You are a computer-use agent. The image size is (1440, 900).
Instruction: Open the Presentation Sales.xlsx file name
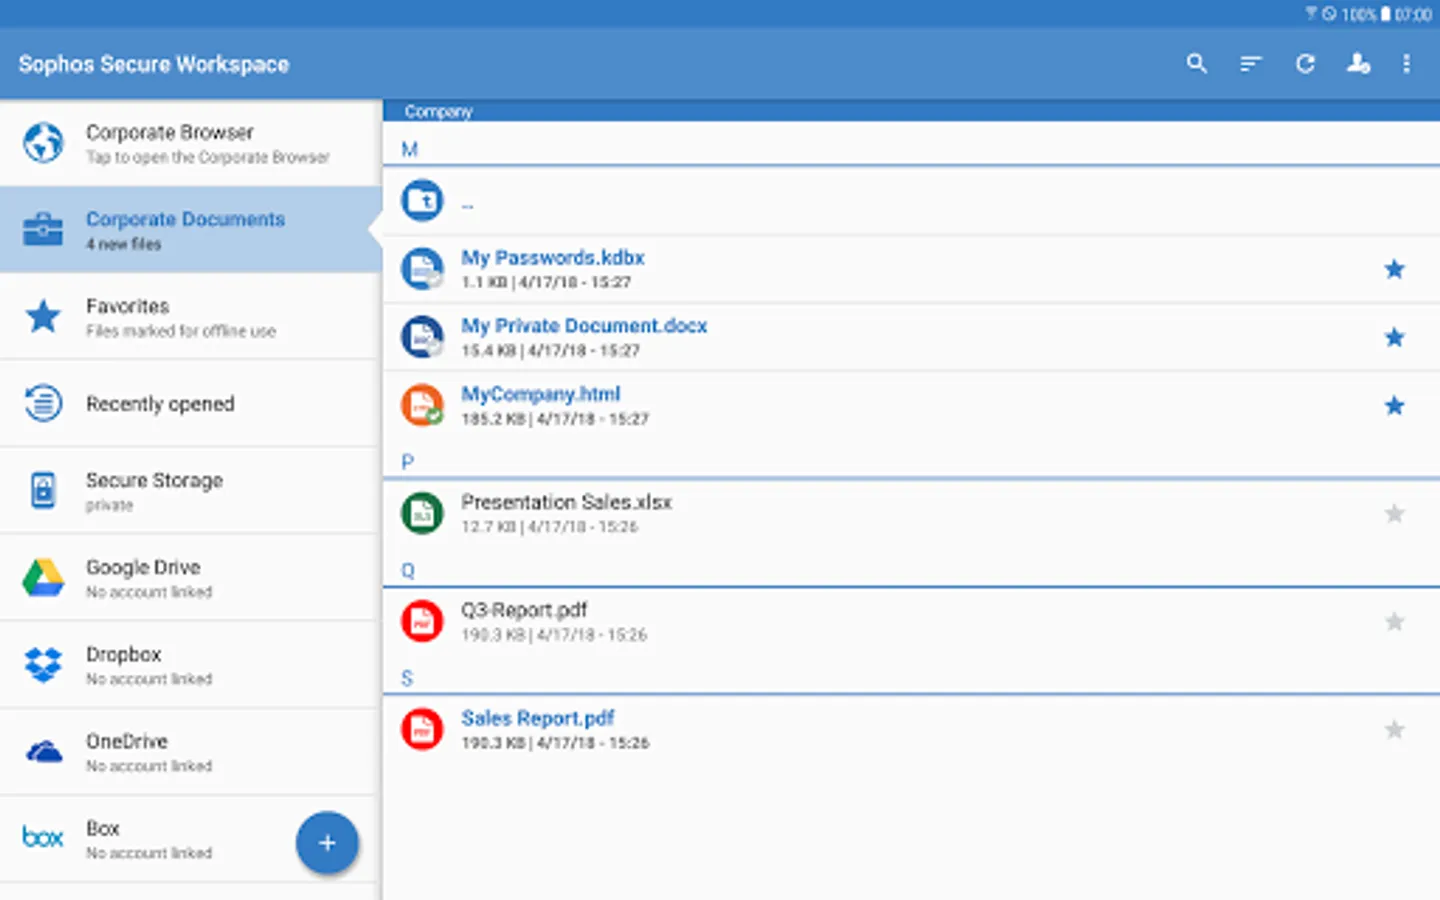click(x=566, y=502)
